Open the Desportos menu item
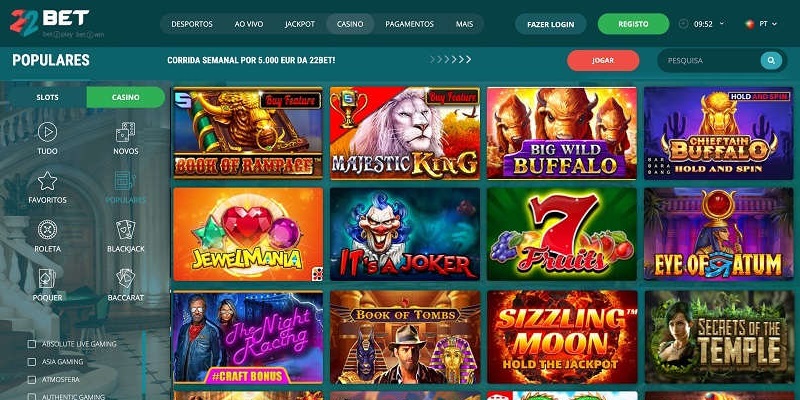Screen dimensions: 800x400 coord(192,24)
